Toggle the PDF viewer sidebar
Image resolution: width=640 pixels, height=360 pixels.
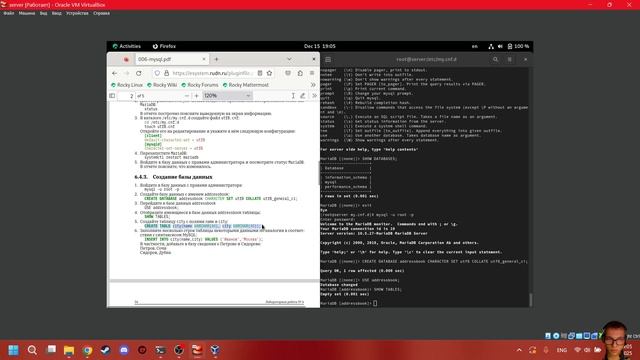pyautogui.click(x=112, y=96)
